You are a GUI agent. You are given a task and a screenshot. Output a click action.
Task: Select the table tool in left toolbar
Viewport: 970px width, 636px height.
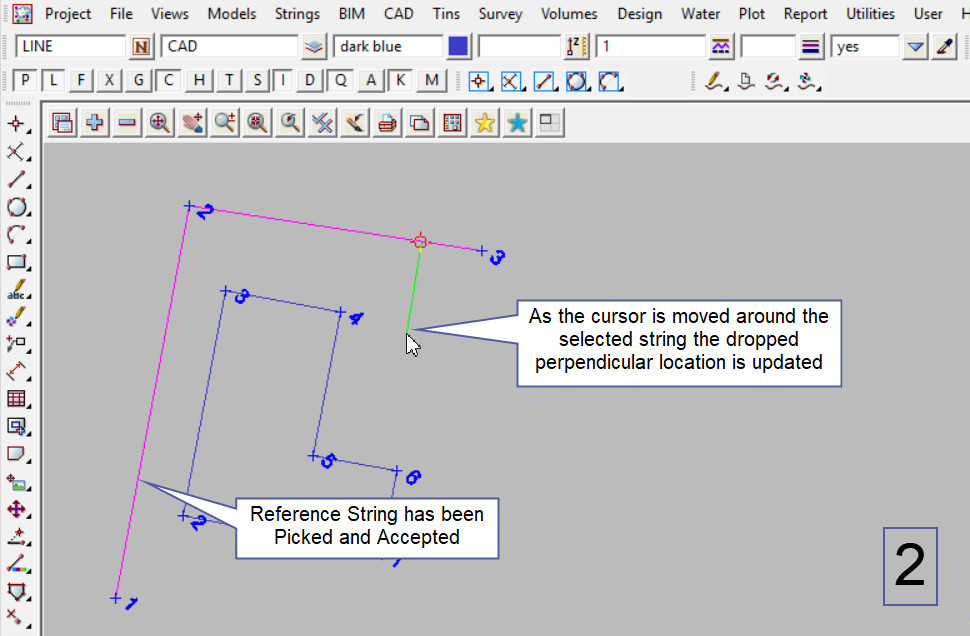pos(16,399)
